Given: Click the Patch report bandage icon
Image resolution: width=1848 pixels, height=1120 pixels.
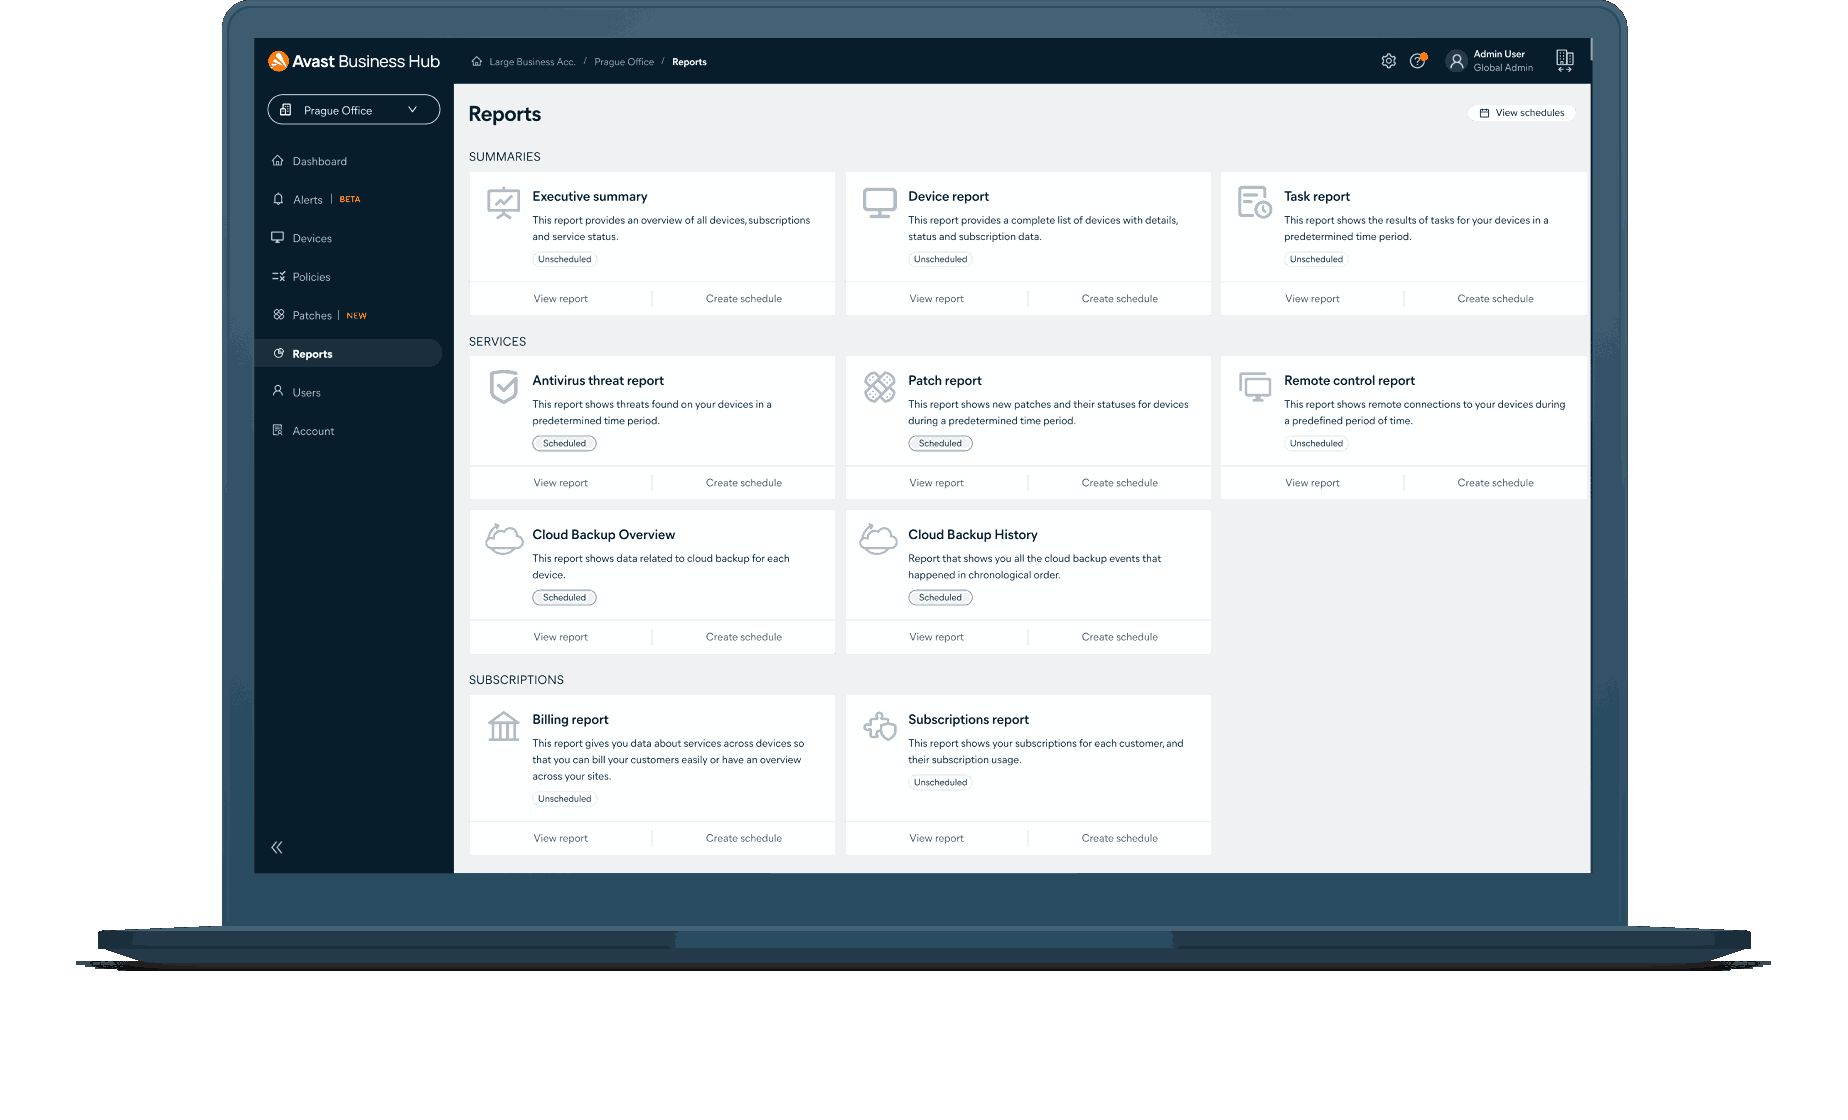Looking at the screenshot, I should 879,387.
